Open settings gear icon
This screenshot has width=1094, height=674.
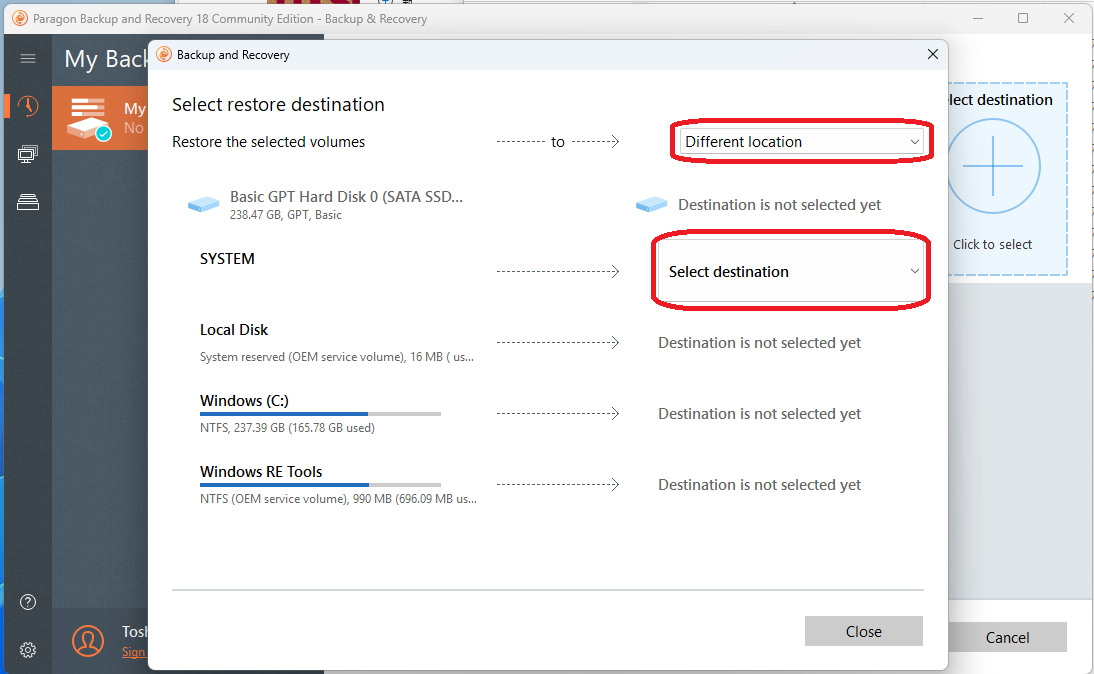coord(28,650)
